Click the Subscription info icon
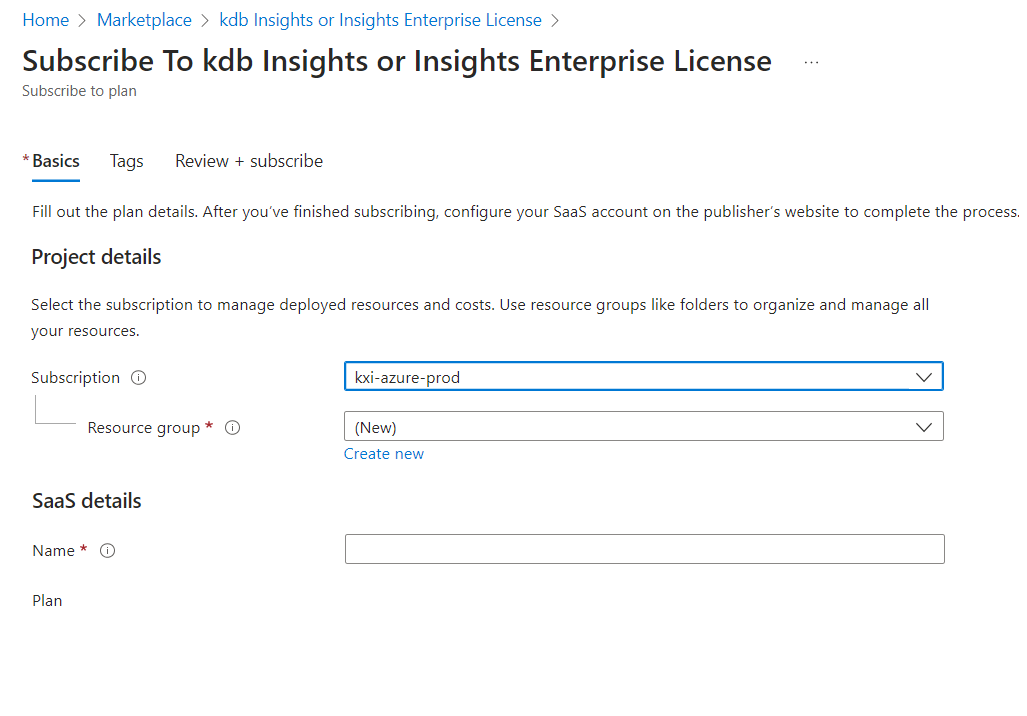The width and height of the screenshot is (1027, 716). 139,378
